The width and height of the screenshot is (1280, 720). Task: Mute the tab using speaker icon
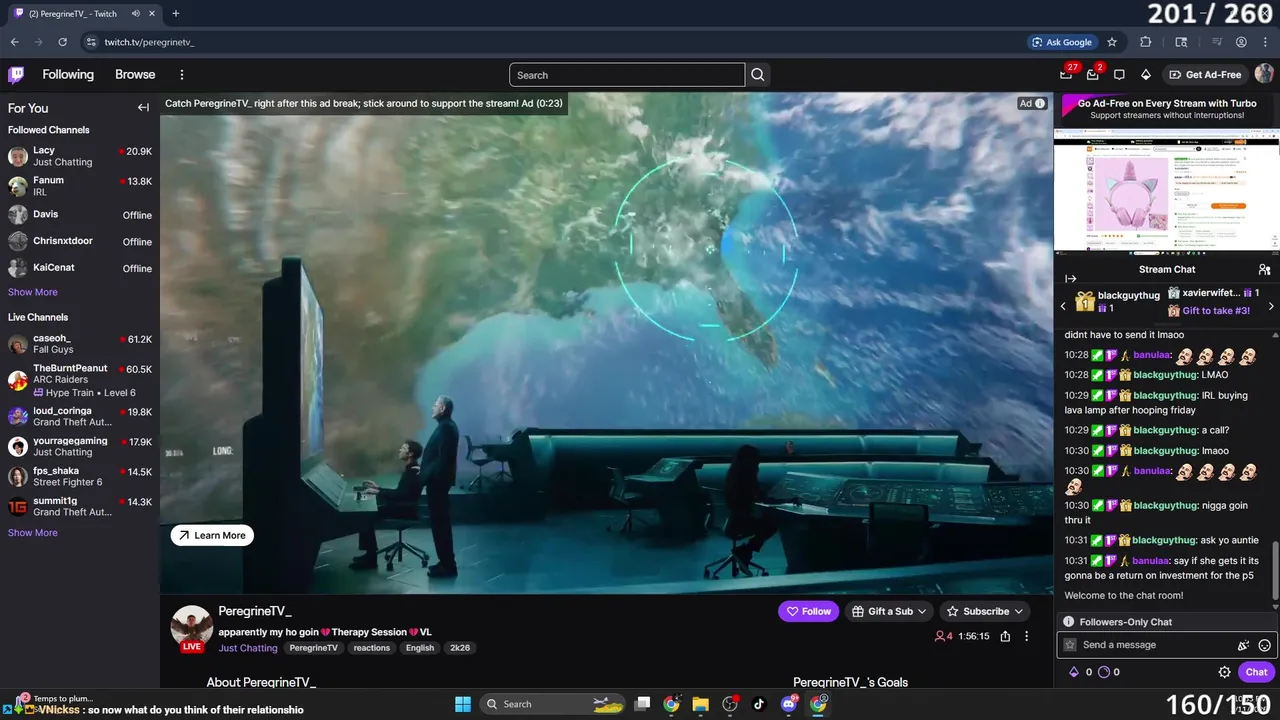click(x=135, y=14)
